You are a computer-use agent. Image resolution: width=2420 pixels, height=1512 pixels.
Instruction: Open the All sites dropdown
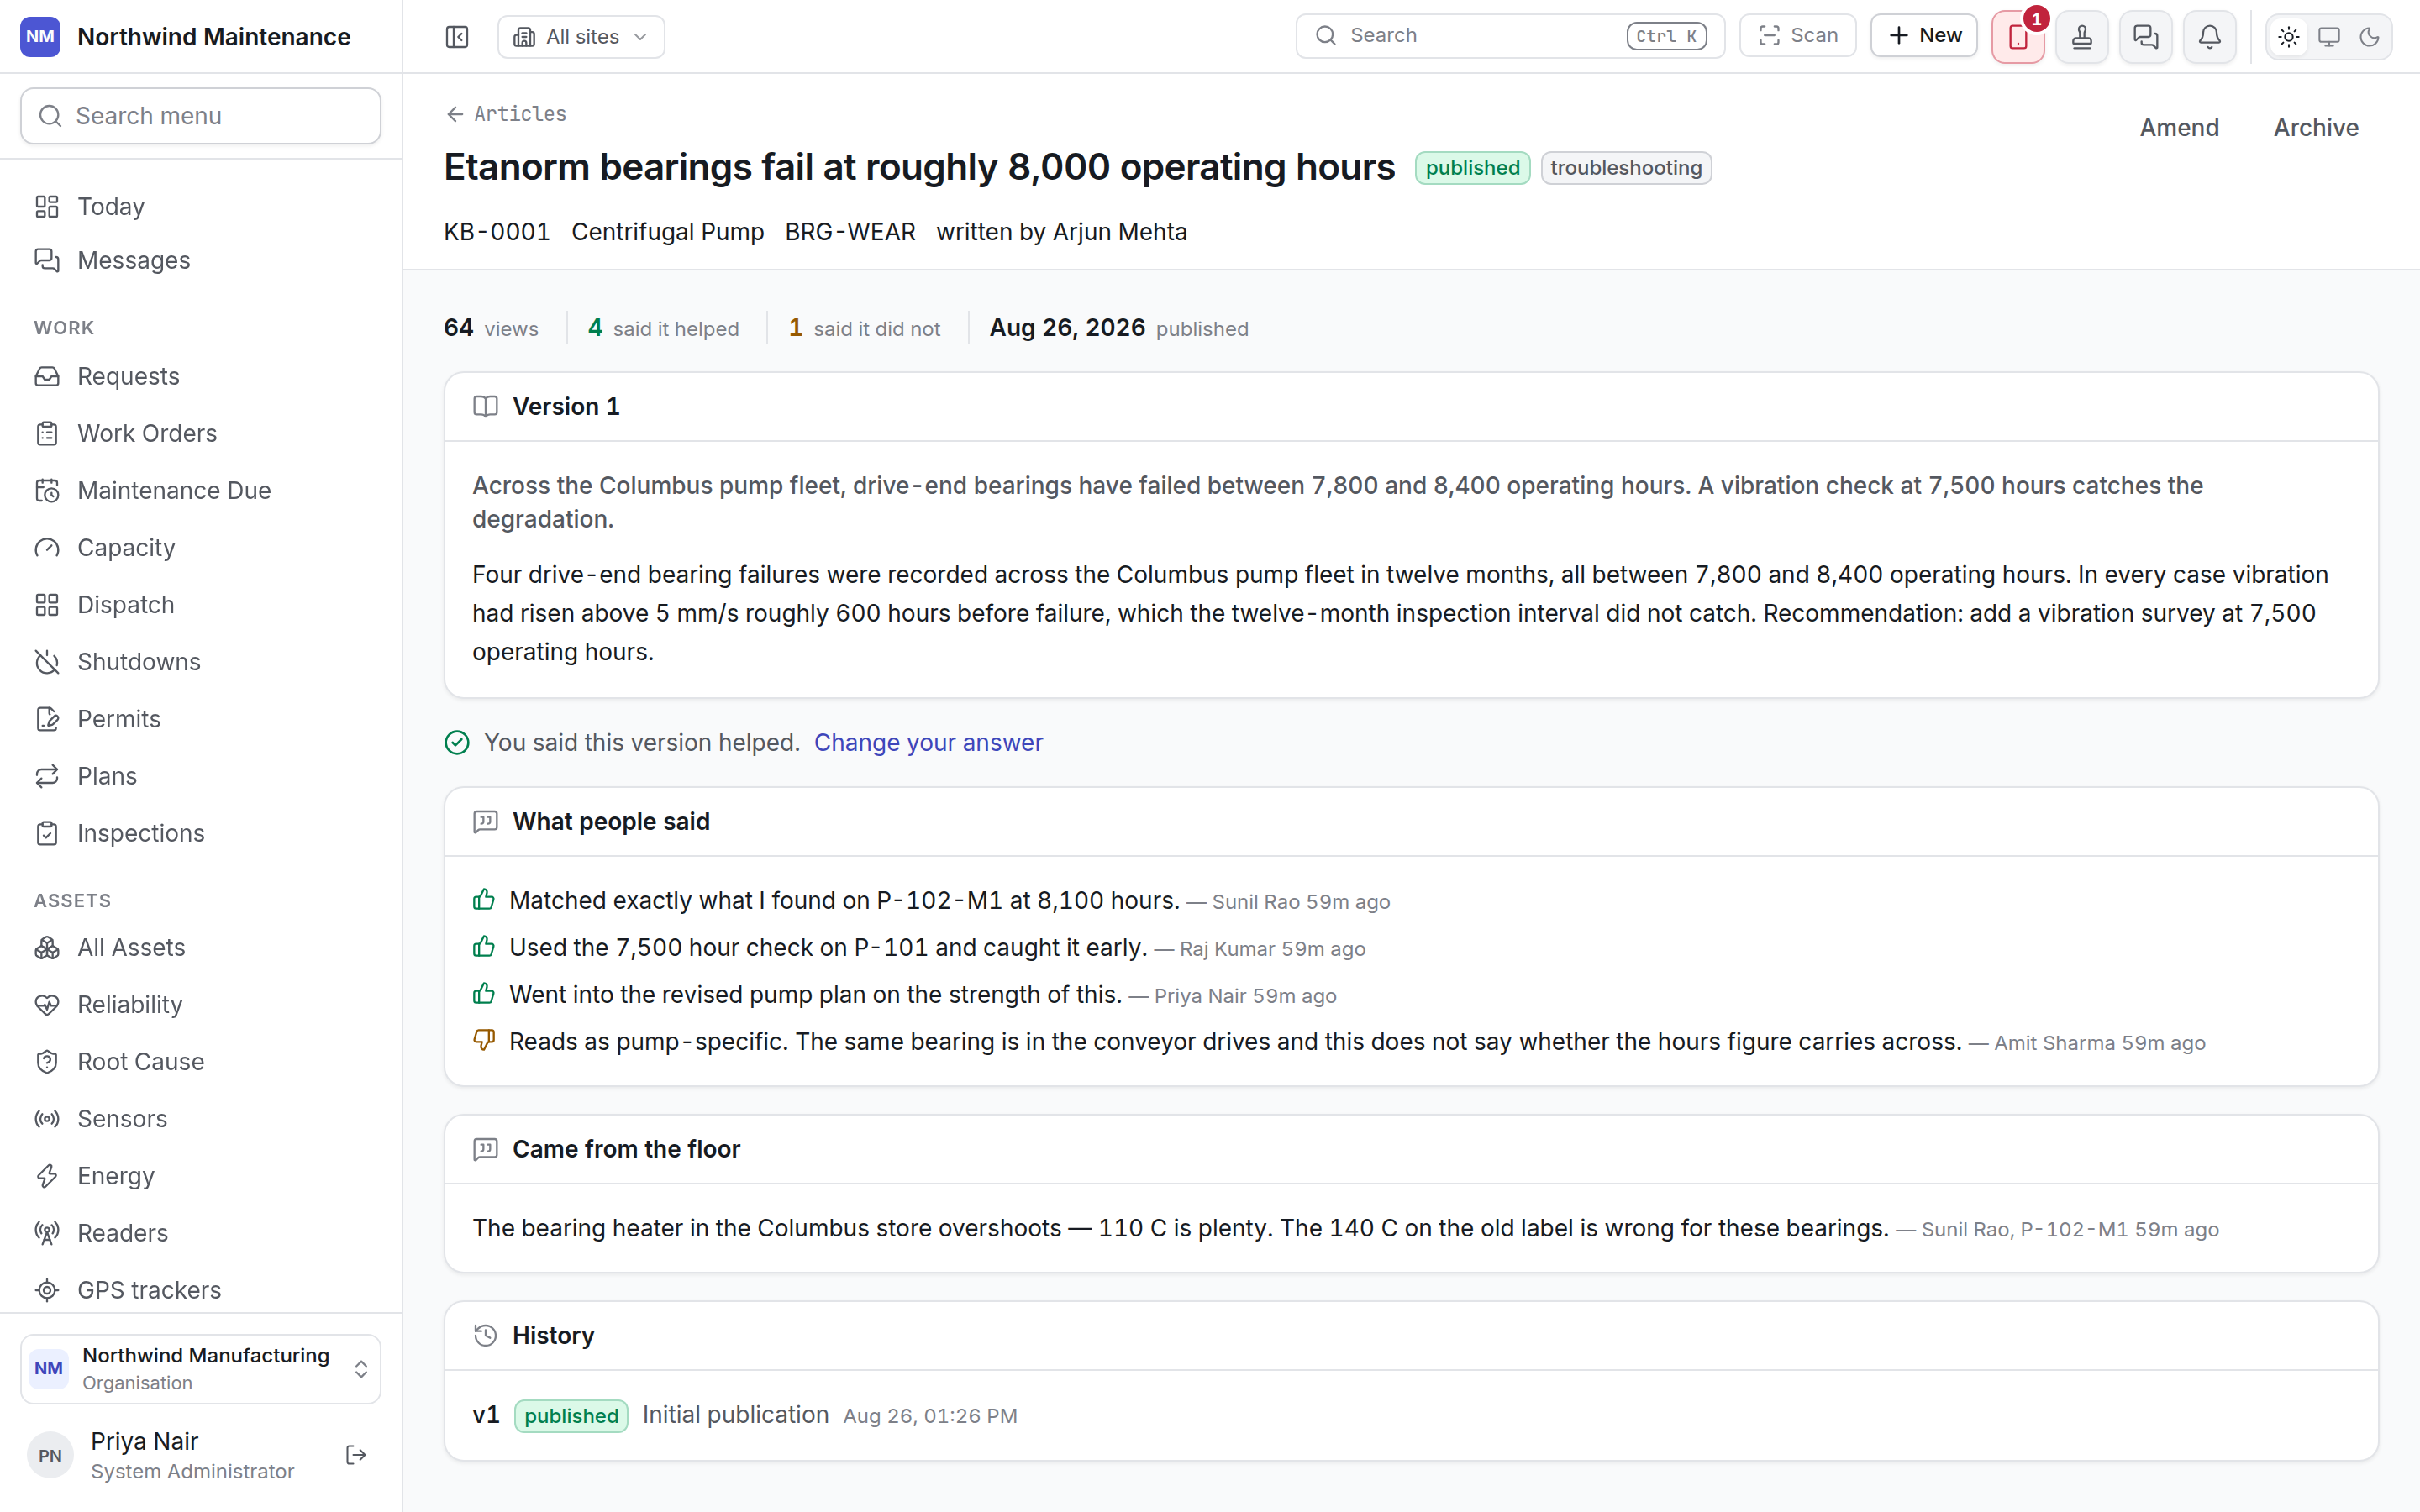581,37
